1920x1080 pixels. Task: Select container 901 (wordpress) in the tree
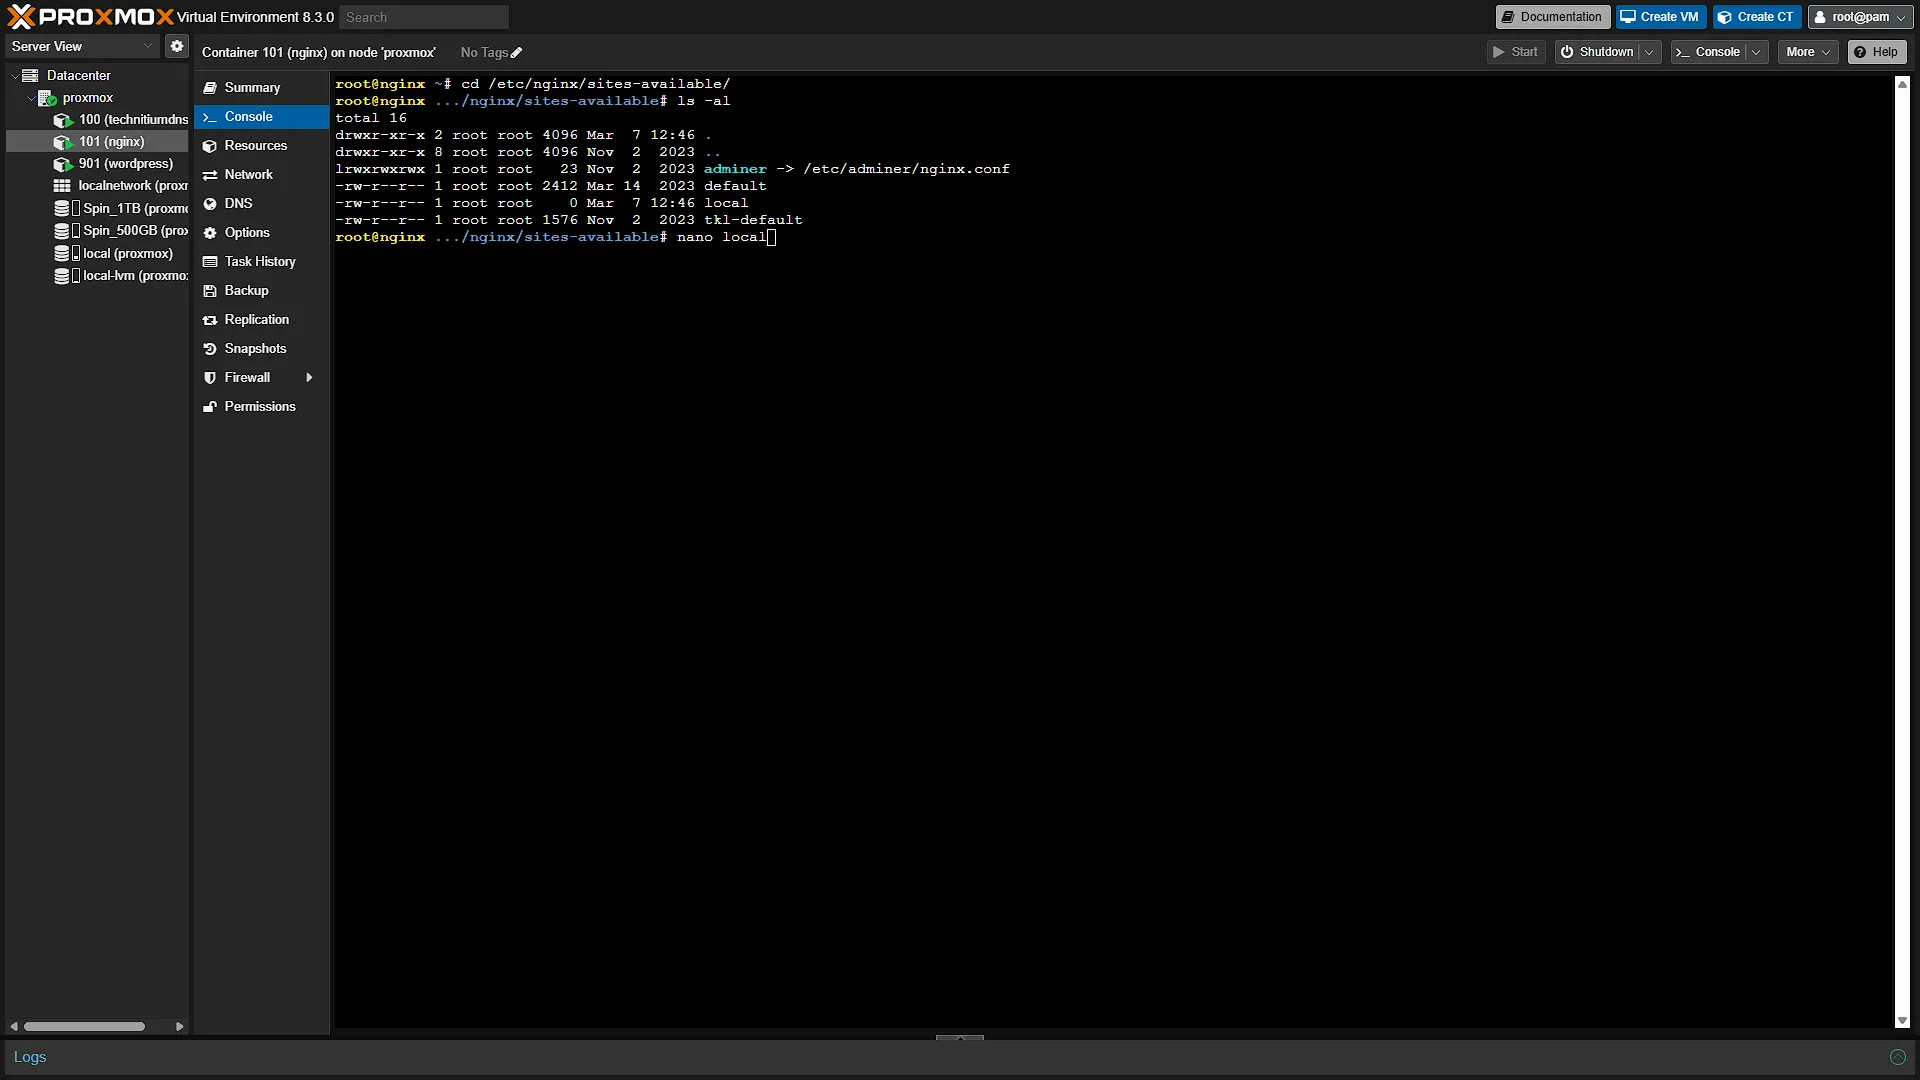(x=114, y=164)
